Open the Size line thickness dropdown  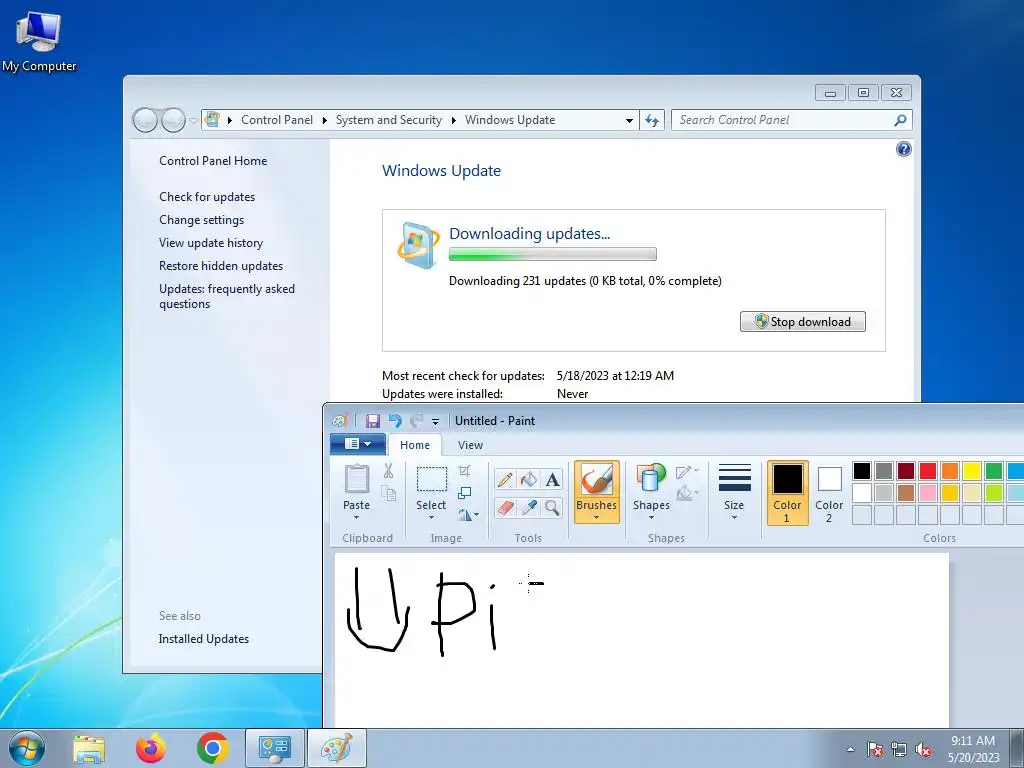[734, 491]
